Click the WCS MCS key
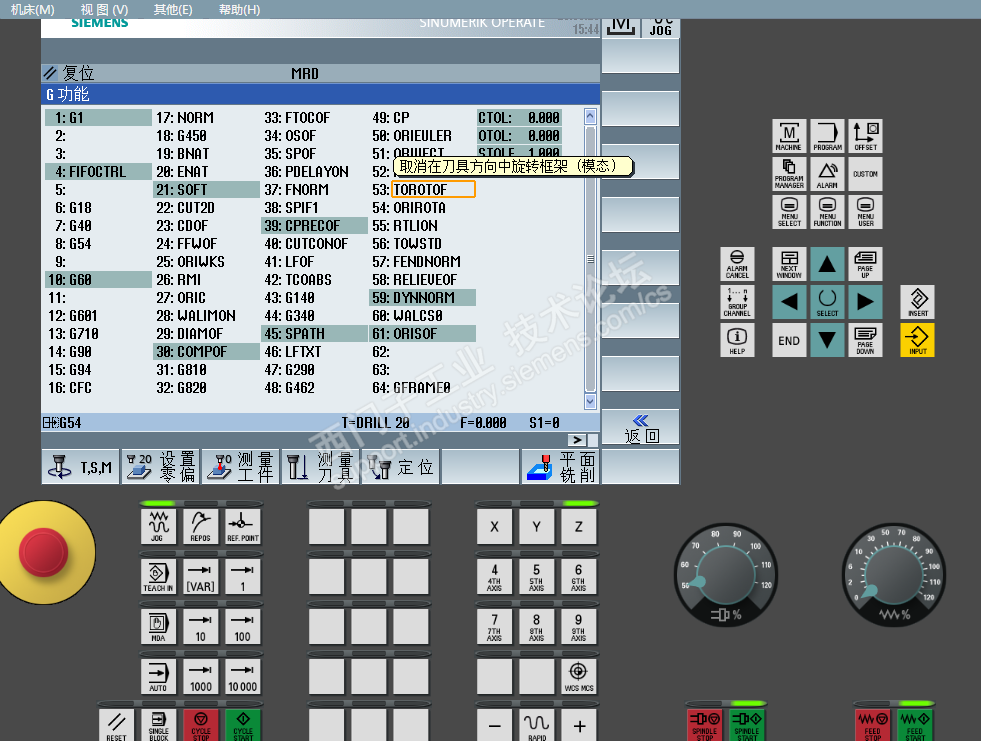The image size is (981, 741). point(579,677)
